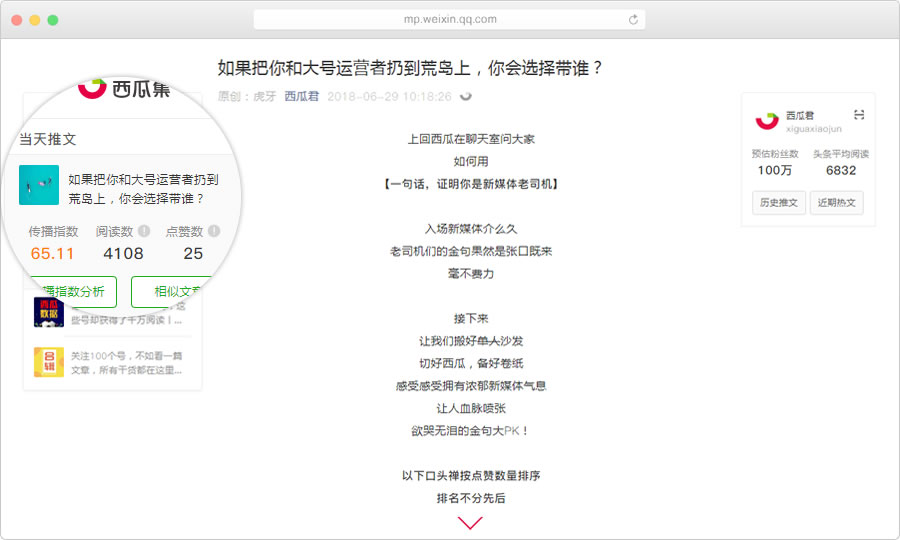900x540 pixels.
Task: Click the 传播指数 value 65.11
Action: pyautogui.click(x=52, y=254)
